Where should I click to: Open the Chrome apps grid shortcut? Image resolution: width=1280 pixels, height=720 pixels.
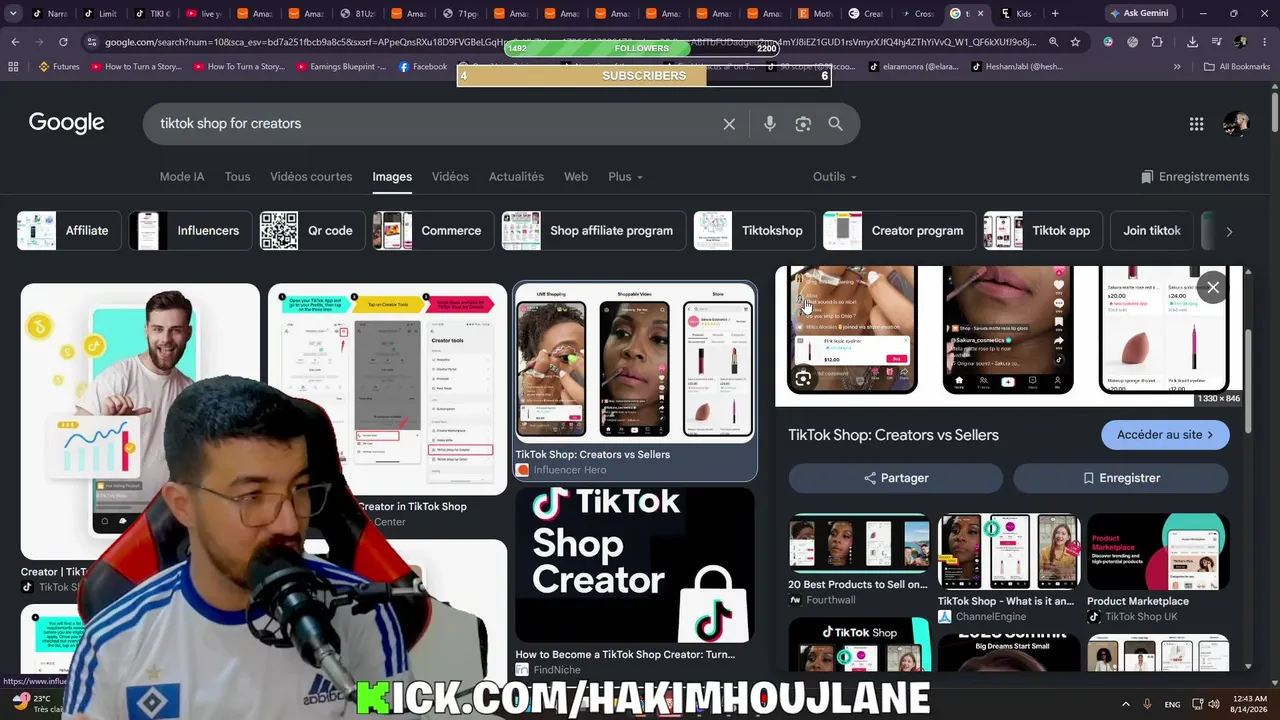pyautogui.click(x=13, y=67)
